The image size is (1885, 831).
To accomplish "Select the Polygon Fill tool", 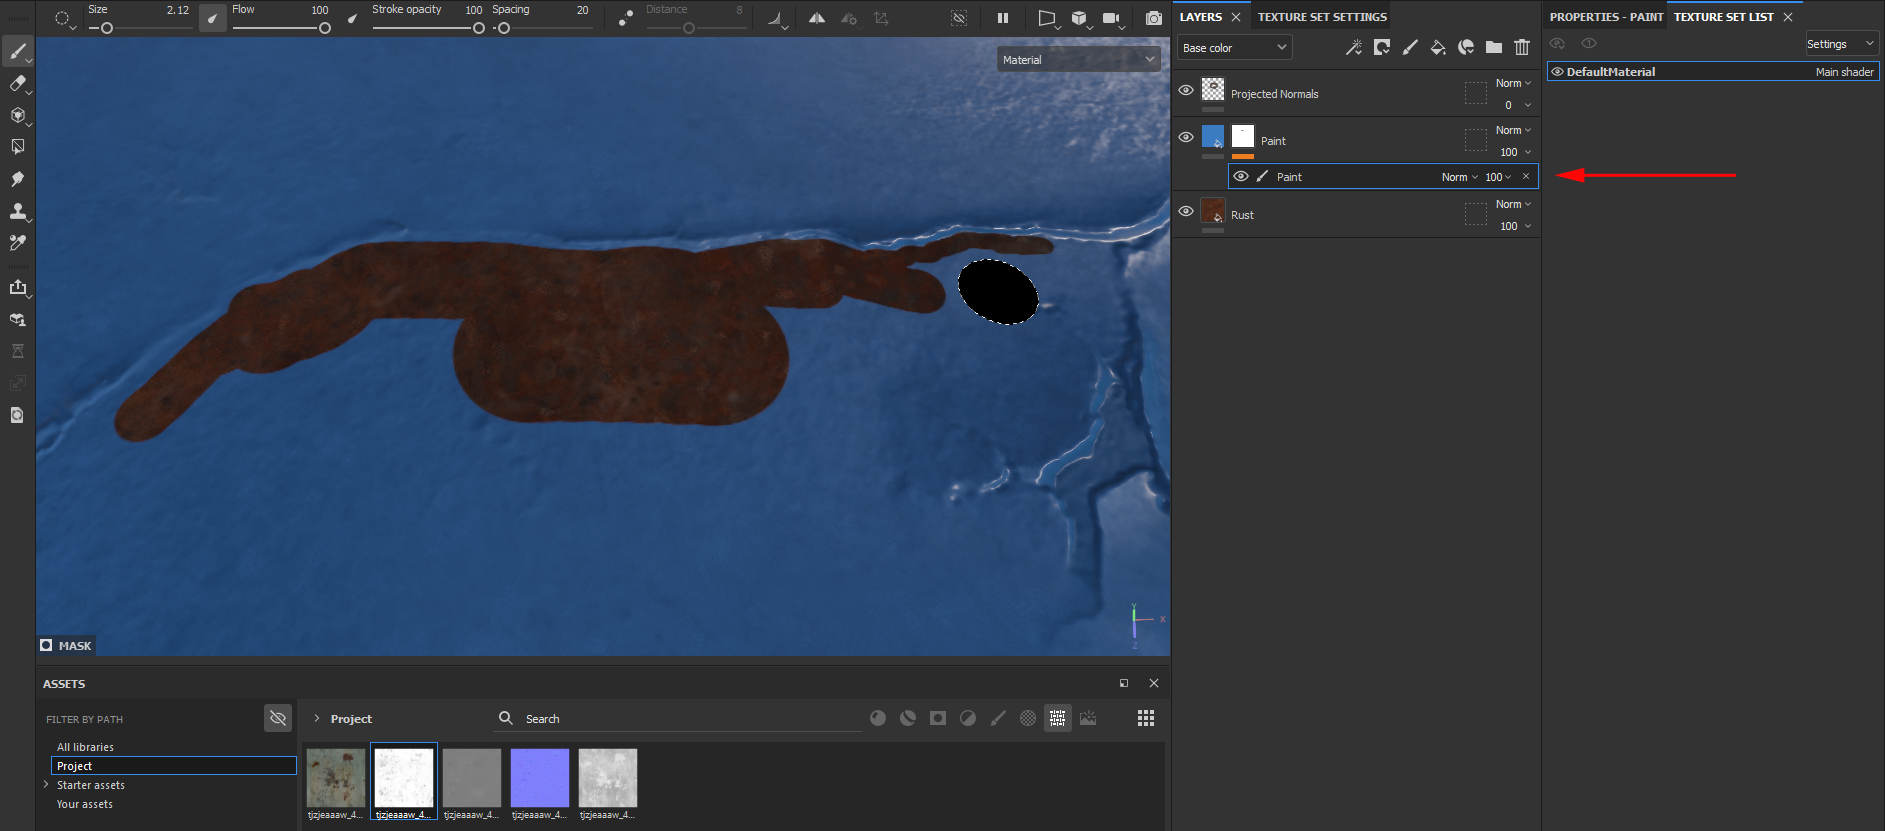I will coord(17,147).
